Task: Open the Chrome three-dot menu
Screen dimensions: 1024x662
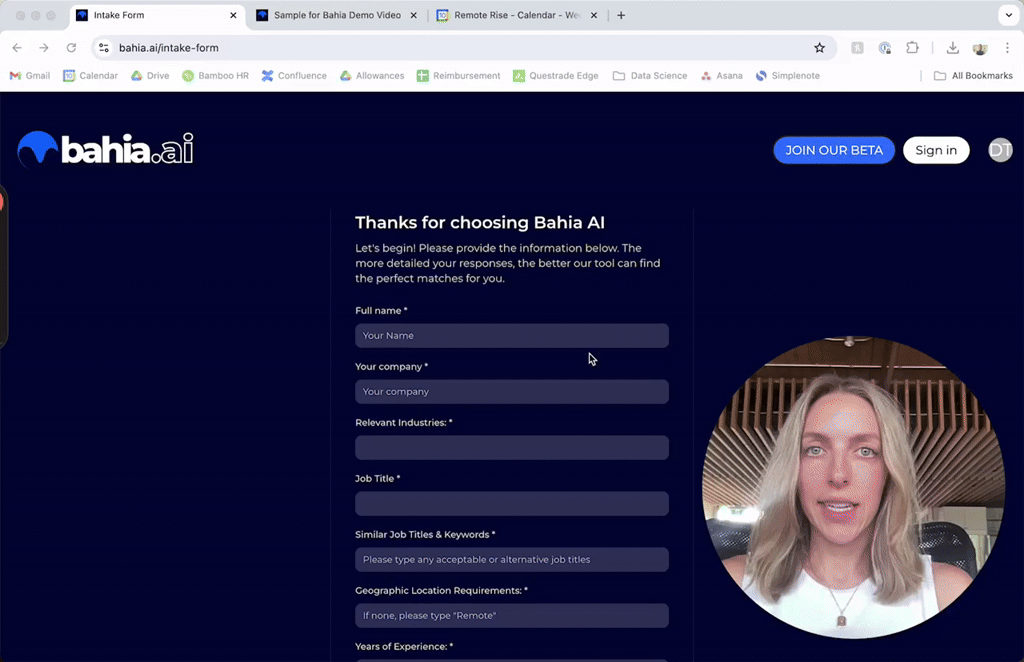Action: click(x=1007, y=48)
